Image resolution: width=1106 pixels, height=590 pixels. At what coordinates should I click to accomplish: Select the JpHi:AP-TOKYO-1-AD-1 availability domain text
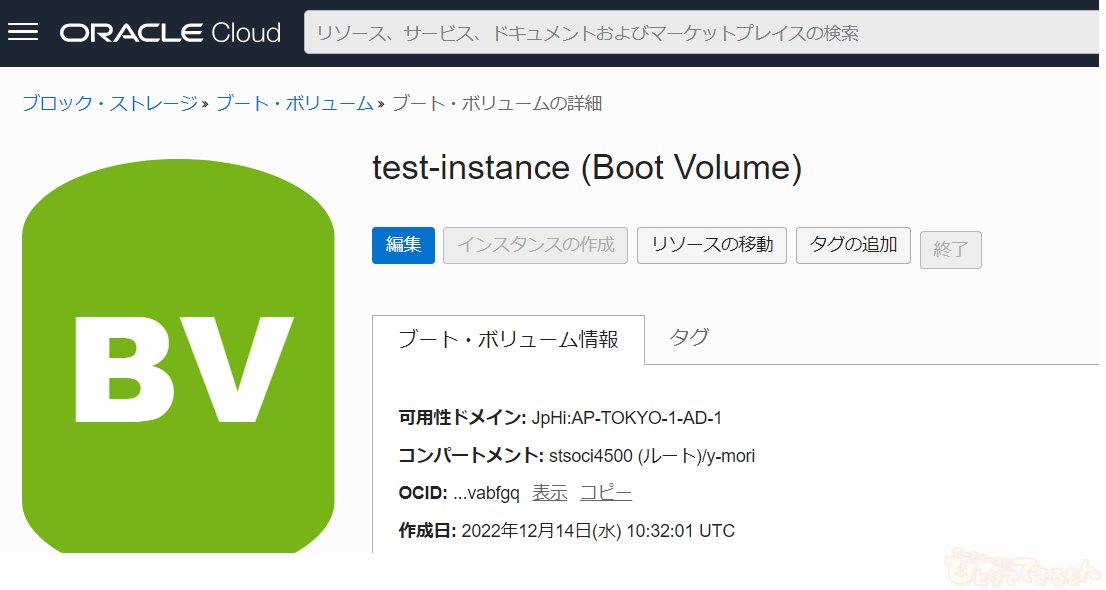[x=626, y=418]
